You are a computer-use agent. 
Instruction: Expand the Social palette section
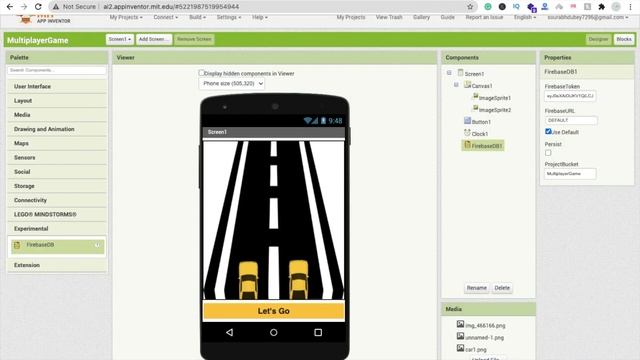57,172
